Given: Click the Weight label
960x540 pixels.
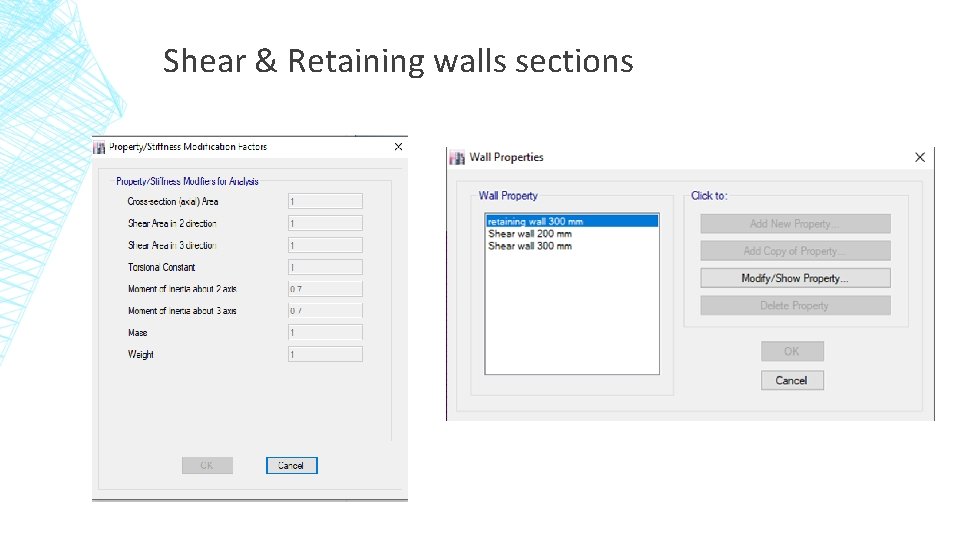Looking at the screenshot, I should click(x=141, y=354).
